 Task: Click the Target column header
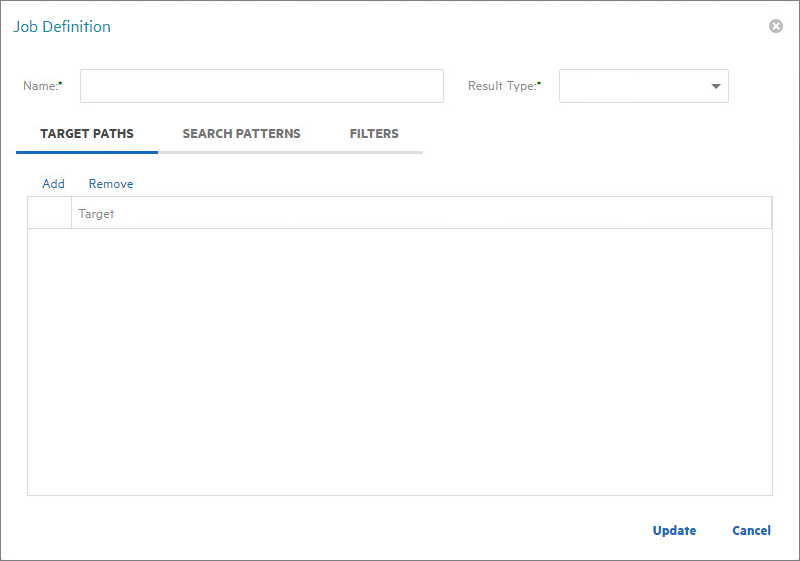click(x=420, y=213)
